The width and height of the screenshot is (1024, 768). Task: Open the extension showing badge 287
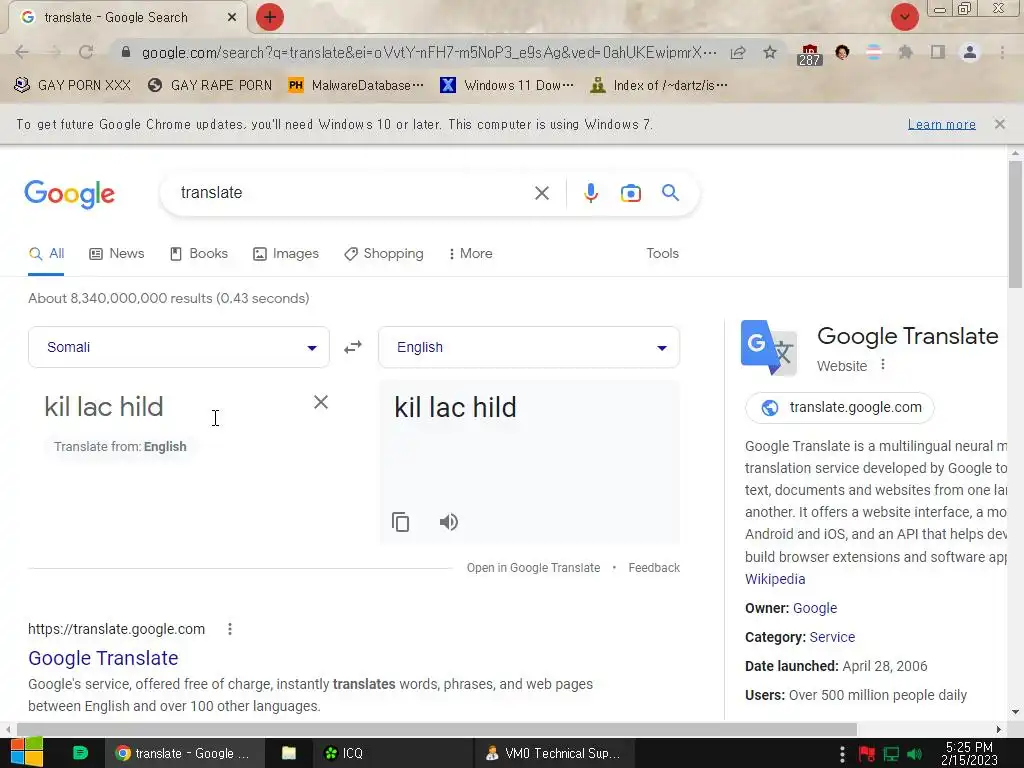809,54
